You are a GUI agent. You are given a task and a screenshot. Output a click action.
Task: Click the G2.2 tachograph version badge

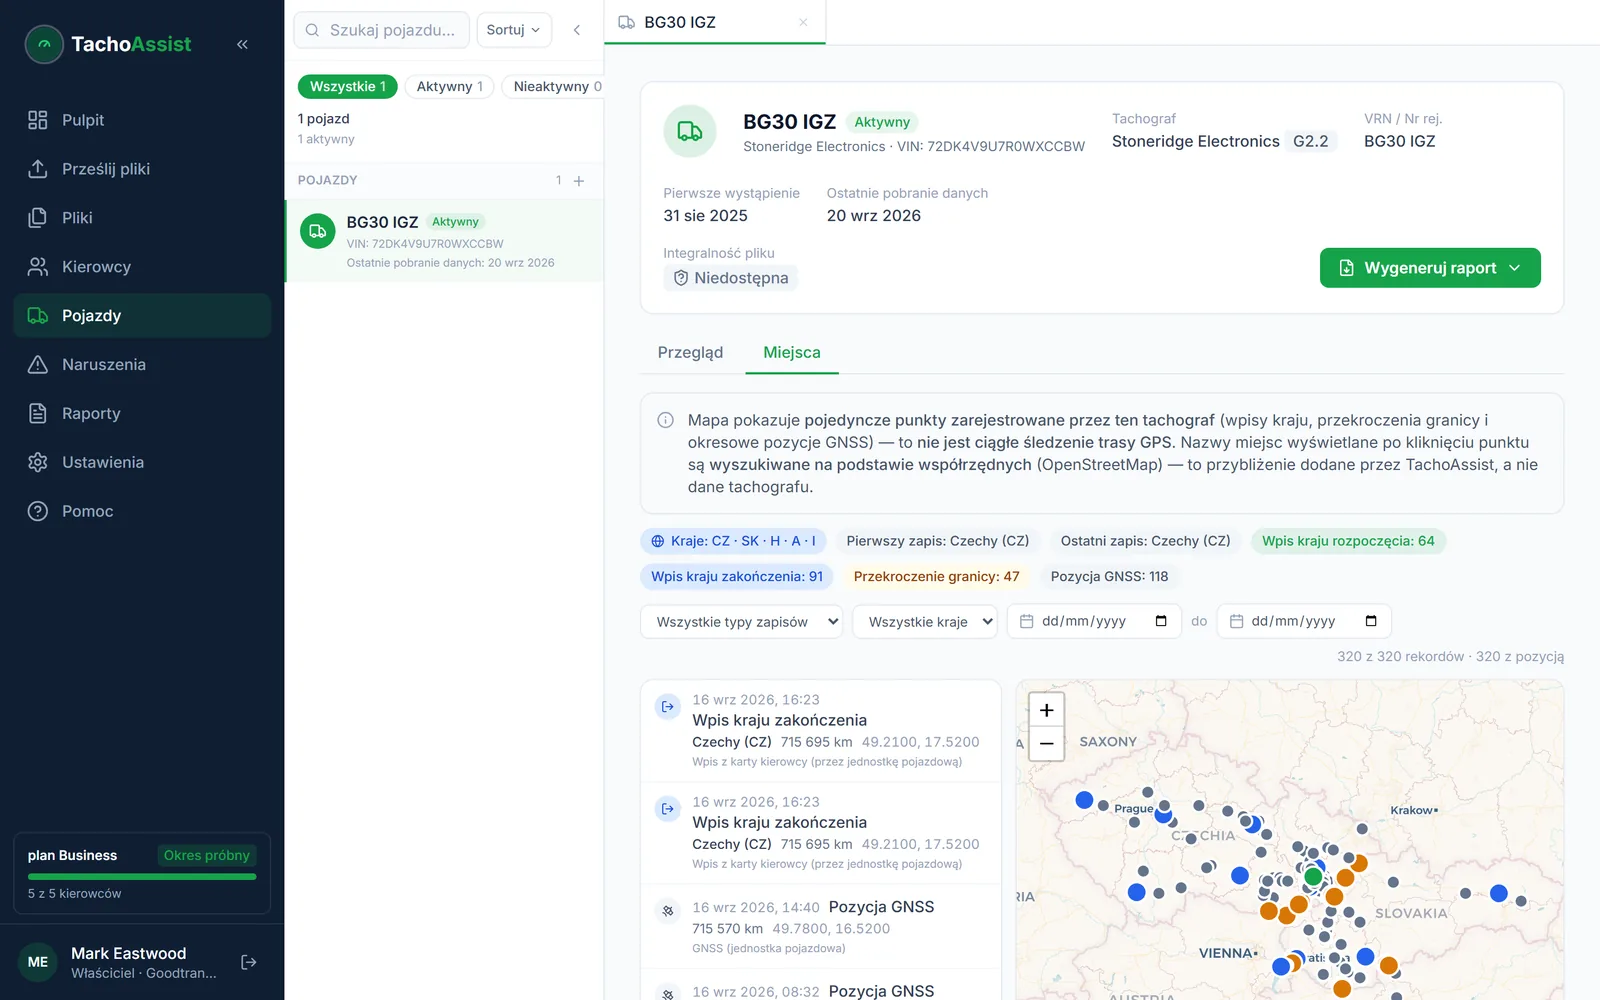click(x=1310, y=142)
